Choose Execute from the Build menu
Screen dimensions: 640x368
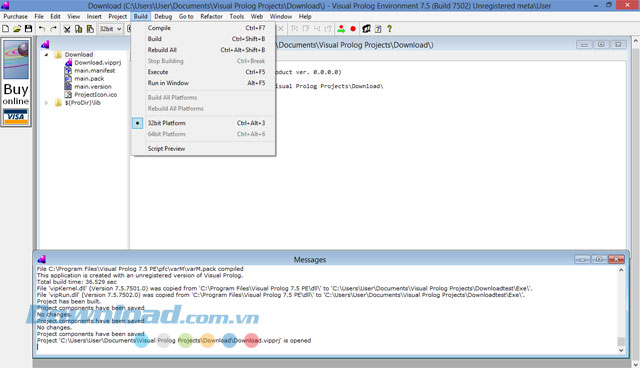pyautogui.click(x=203, y=72)
